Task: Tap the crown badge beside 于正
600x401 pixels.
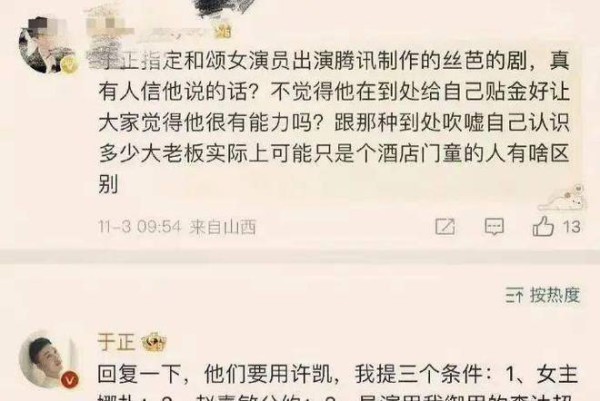Action: click(x=154, y=342)
